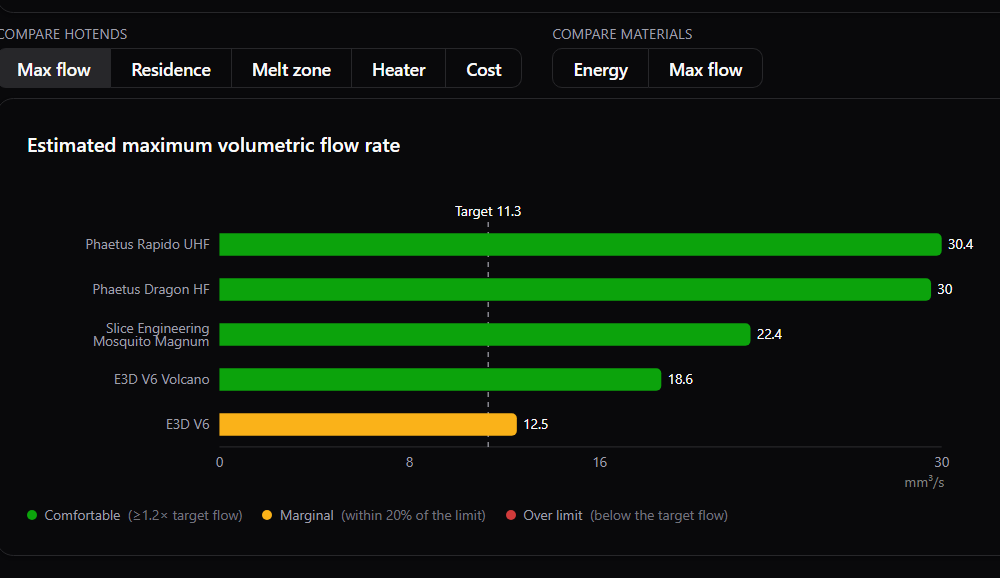Click the Phaetus Rapido UHF green bar
Screen dimensions: 1000x578
point(580,244)
